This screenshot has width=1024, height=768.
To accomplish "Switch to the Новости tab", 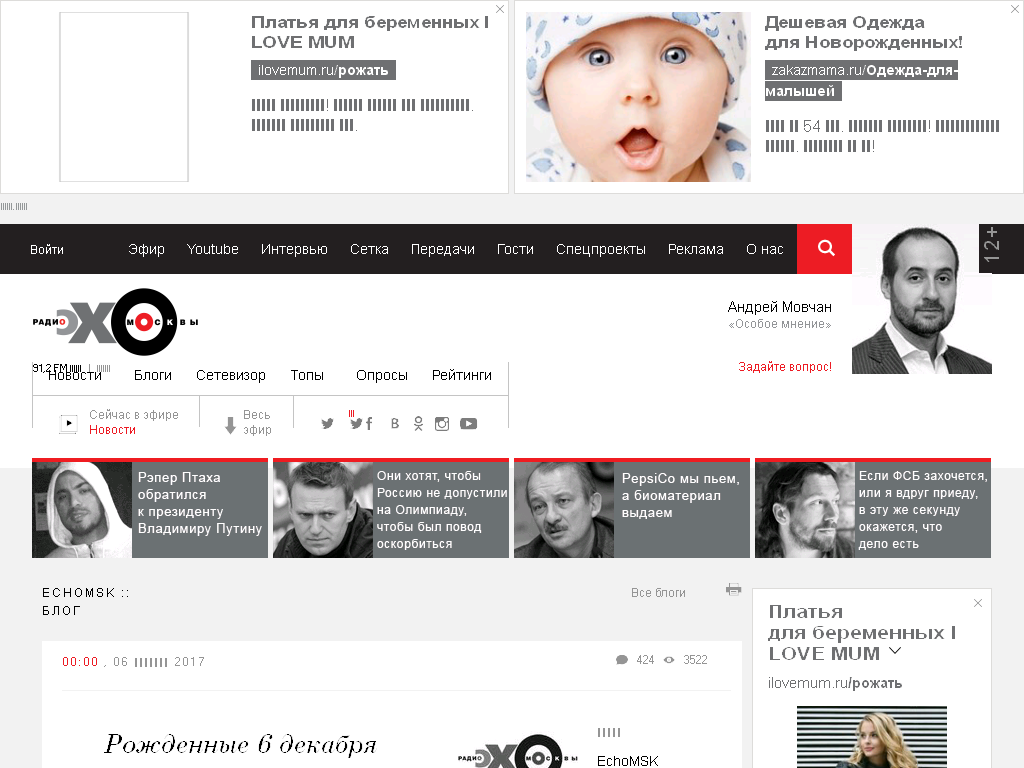I will point(75,376).
